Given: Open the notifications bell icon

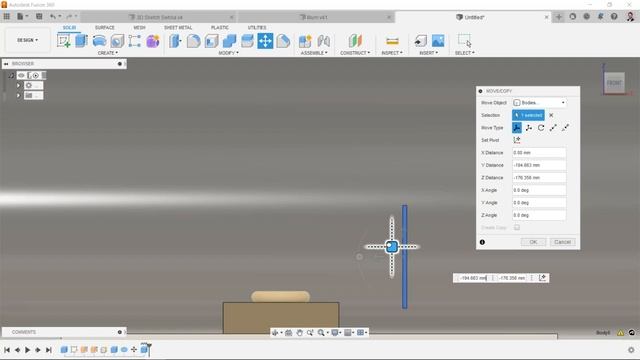Looking at the screenshot, I should (600, 17).
